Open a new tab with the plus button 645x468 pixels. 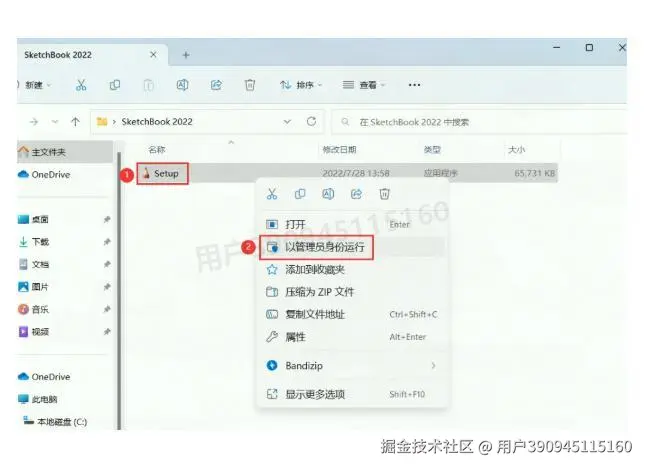[x=186, y=55]
